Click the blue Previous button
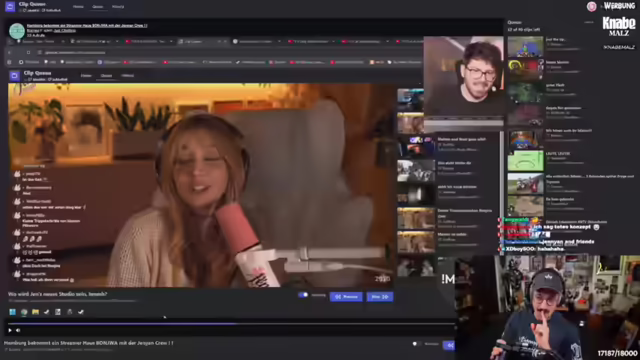This screenshot has width=640, height=360. [346, 297]
